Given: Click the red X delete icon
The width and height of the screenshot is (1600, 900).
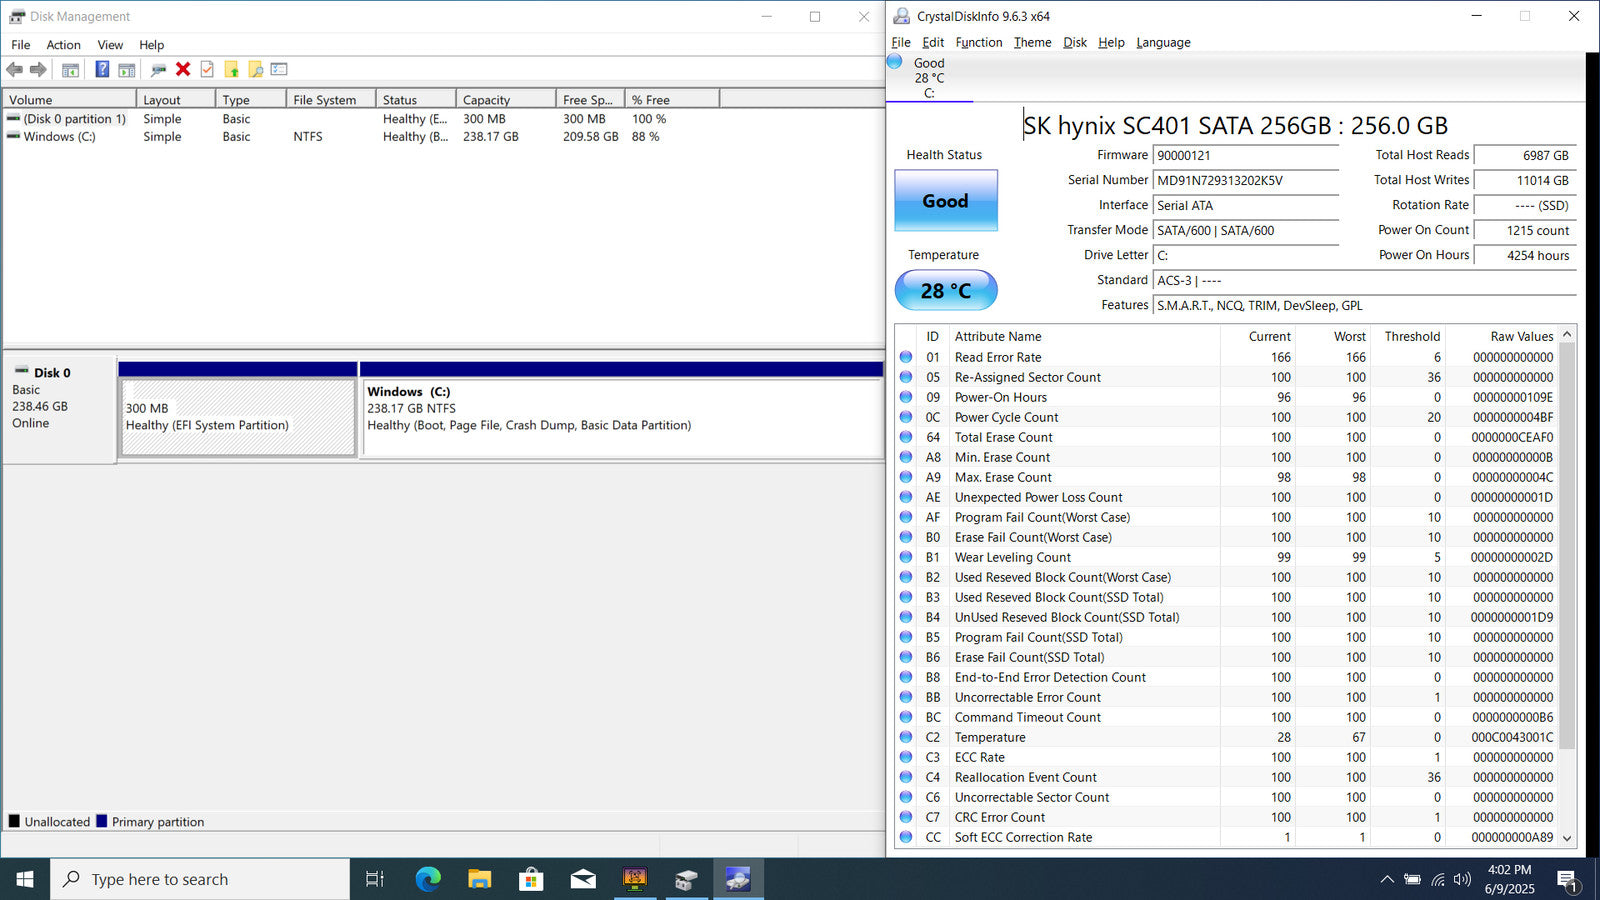Looking at the screenshot, I should click(183, 69).
